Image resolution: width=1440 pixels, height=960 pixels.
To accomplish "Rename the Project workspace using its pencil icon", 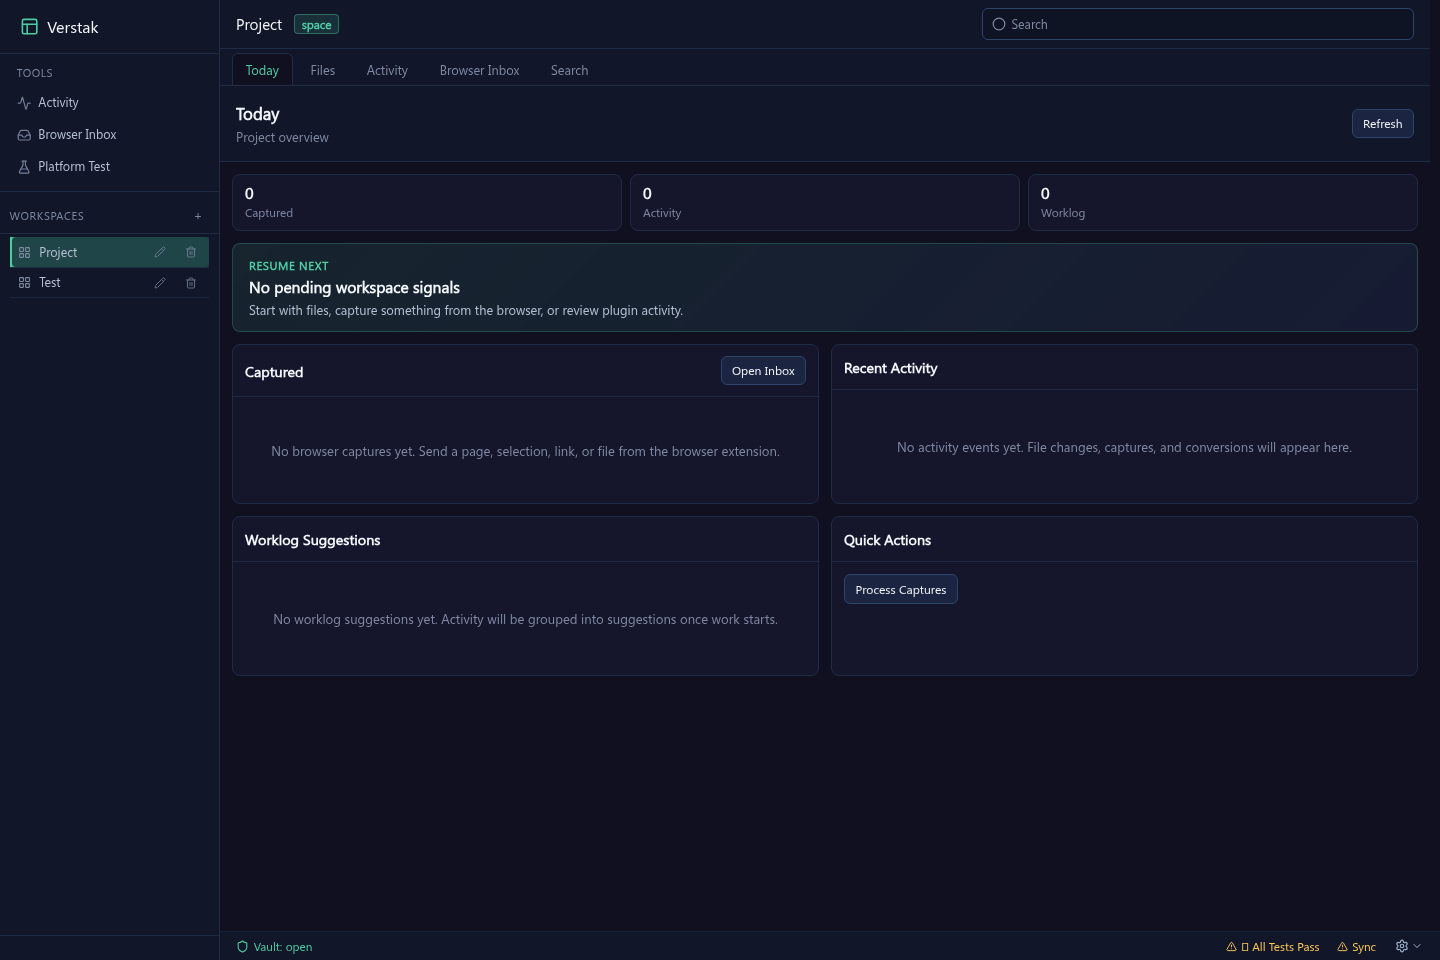I will [160, 253].
